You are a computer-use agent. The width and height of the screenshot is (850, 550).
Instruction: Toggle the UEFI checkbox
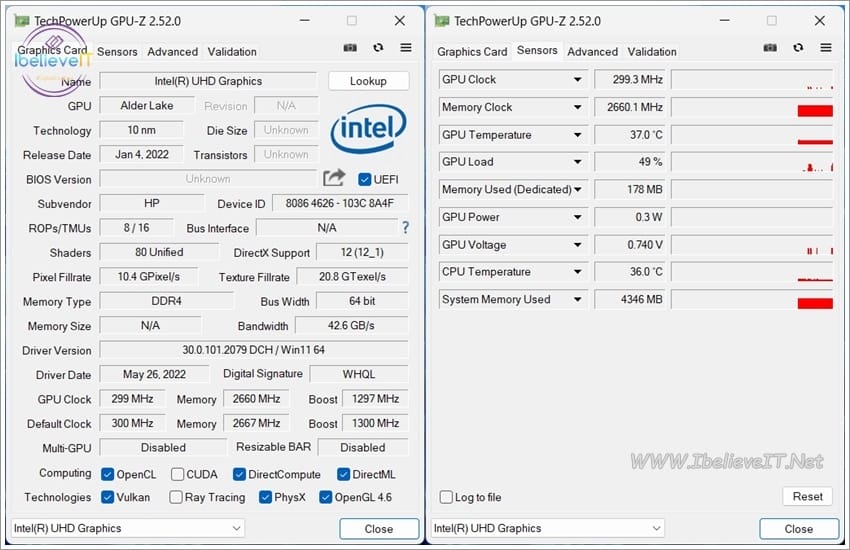coord(364,179)
